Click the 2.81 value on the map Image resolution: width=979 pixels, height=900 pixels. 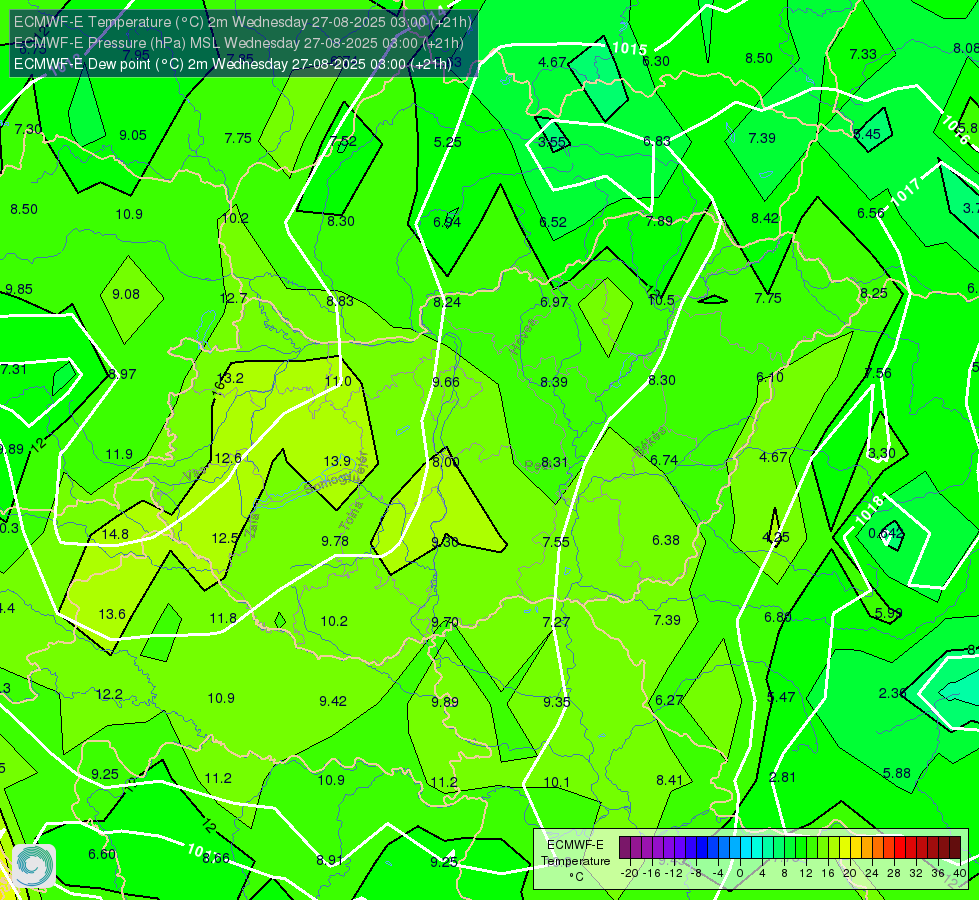[x=782, y=777]
